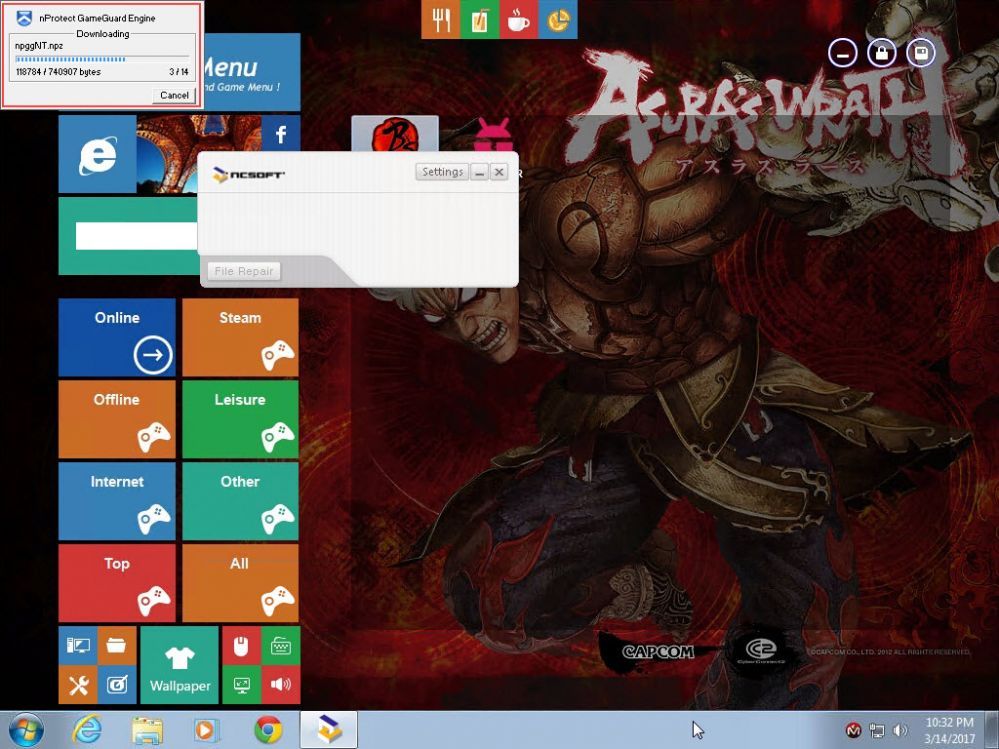Open the folder tile
The image size is (999, 749).
click(117, 646)
